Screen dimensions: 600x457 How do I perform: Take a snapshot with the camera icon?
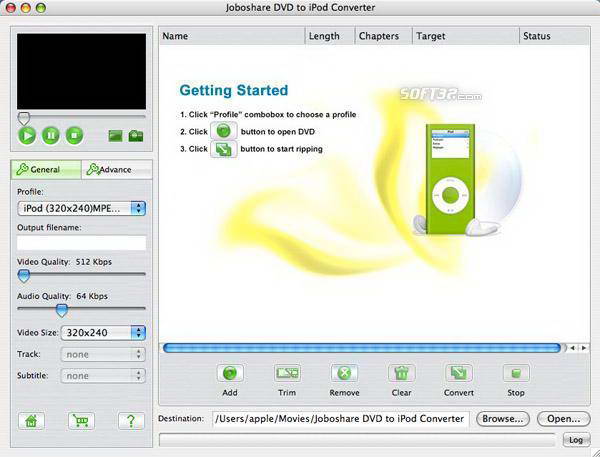136,136
